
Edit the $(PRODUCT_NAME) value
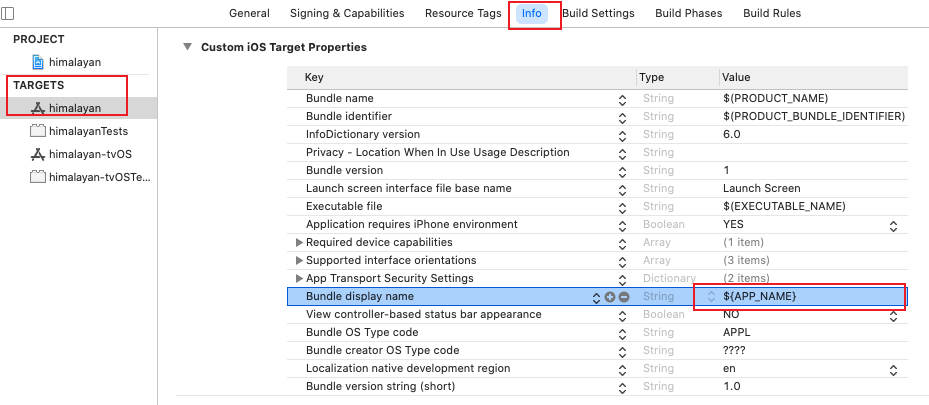click(x=775, y=98)
